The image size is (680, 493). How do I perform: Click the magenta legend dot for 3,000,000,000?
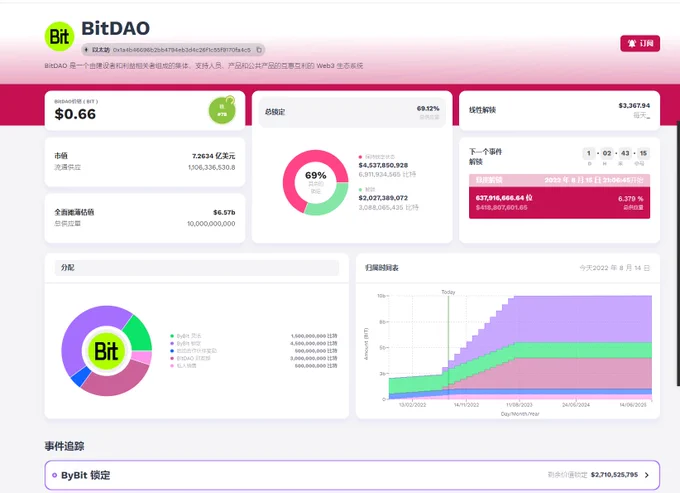172,359
